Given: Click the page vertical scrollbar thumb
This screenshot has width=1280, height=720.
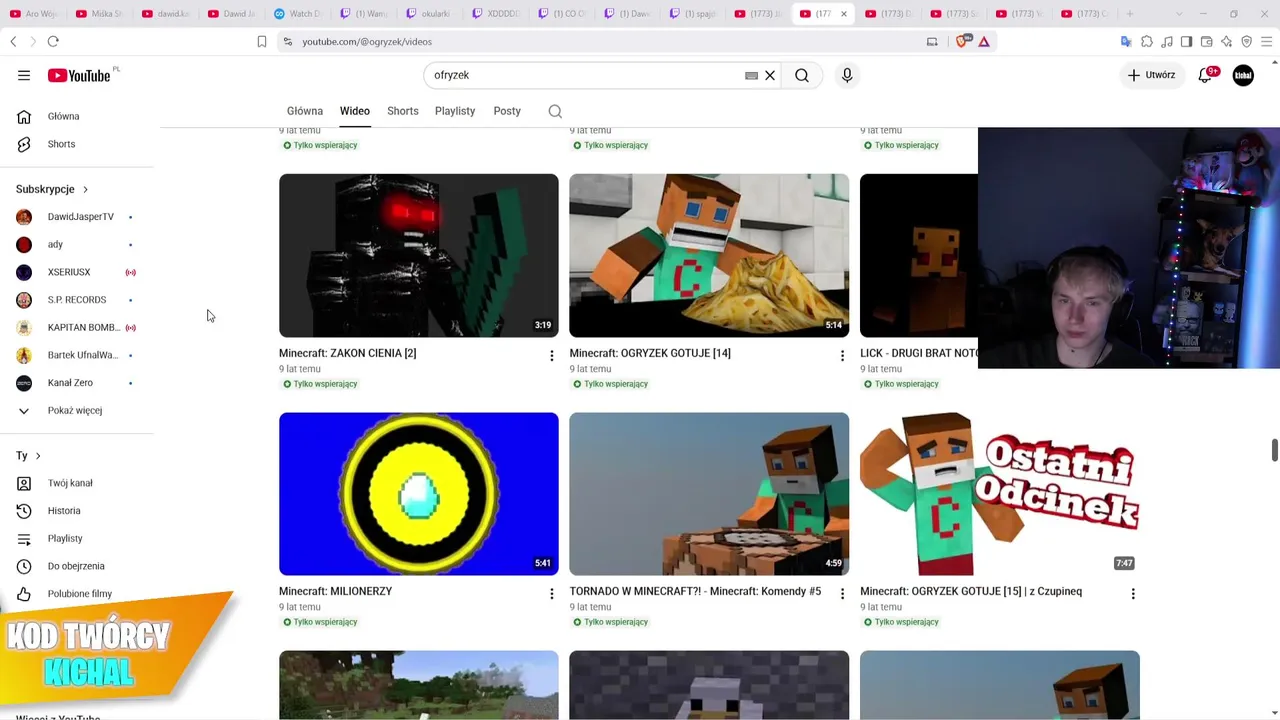Looking at the screenshot, I should 1274,450.
